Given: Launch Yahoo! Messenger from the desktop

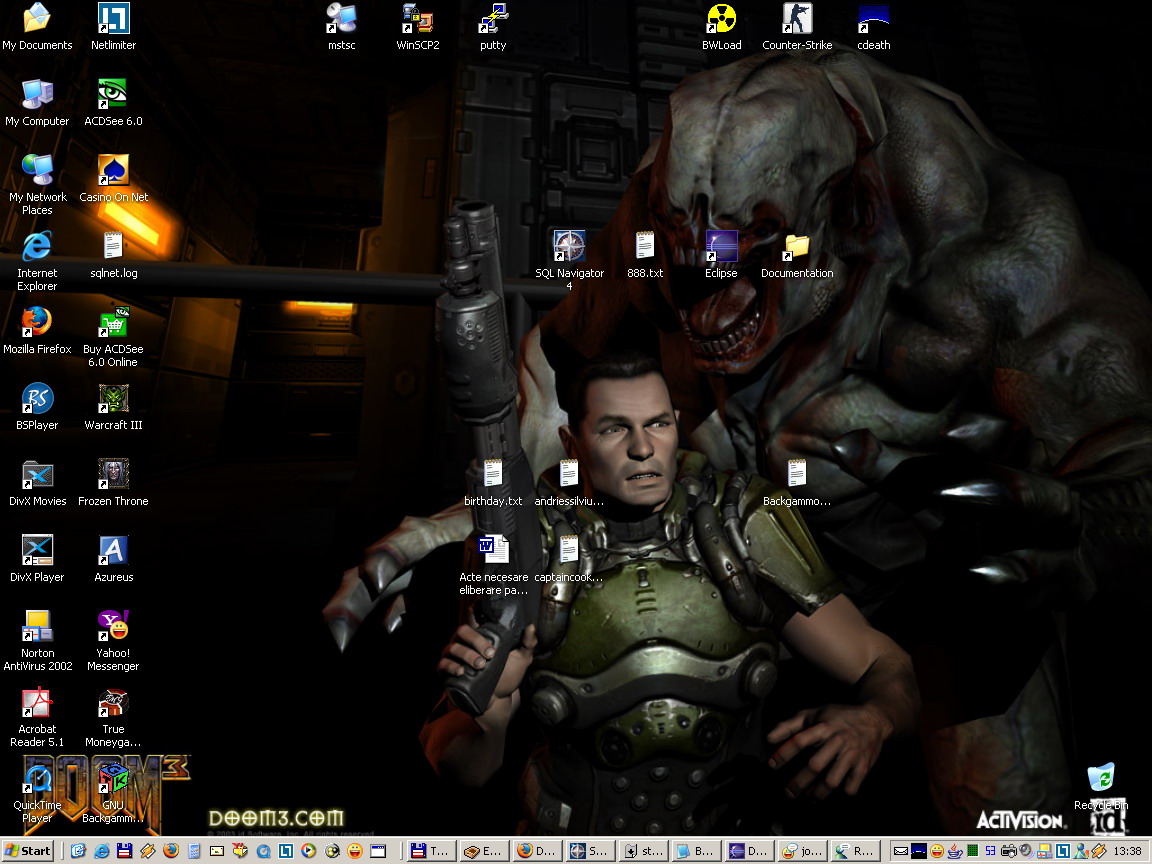Looking at the screenshot, I should [113, 641].
